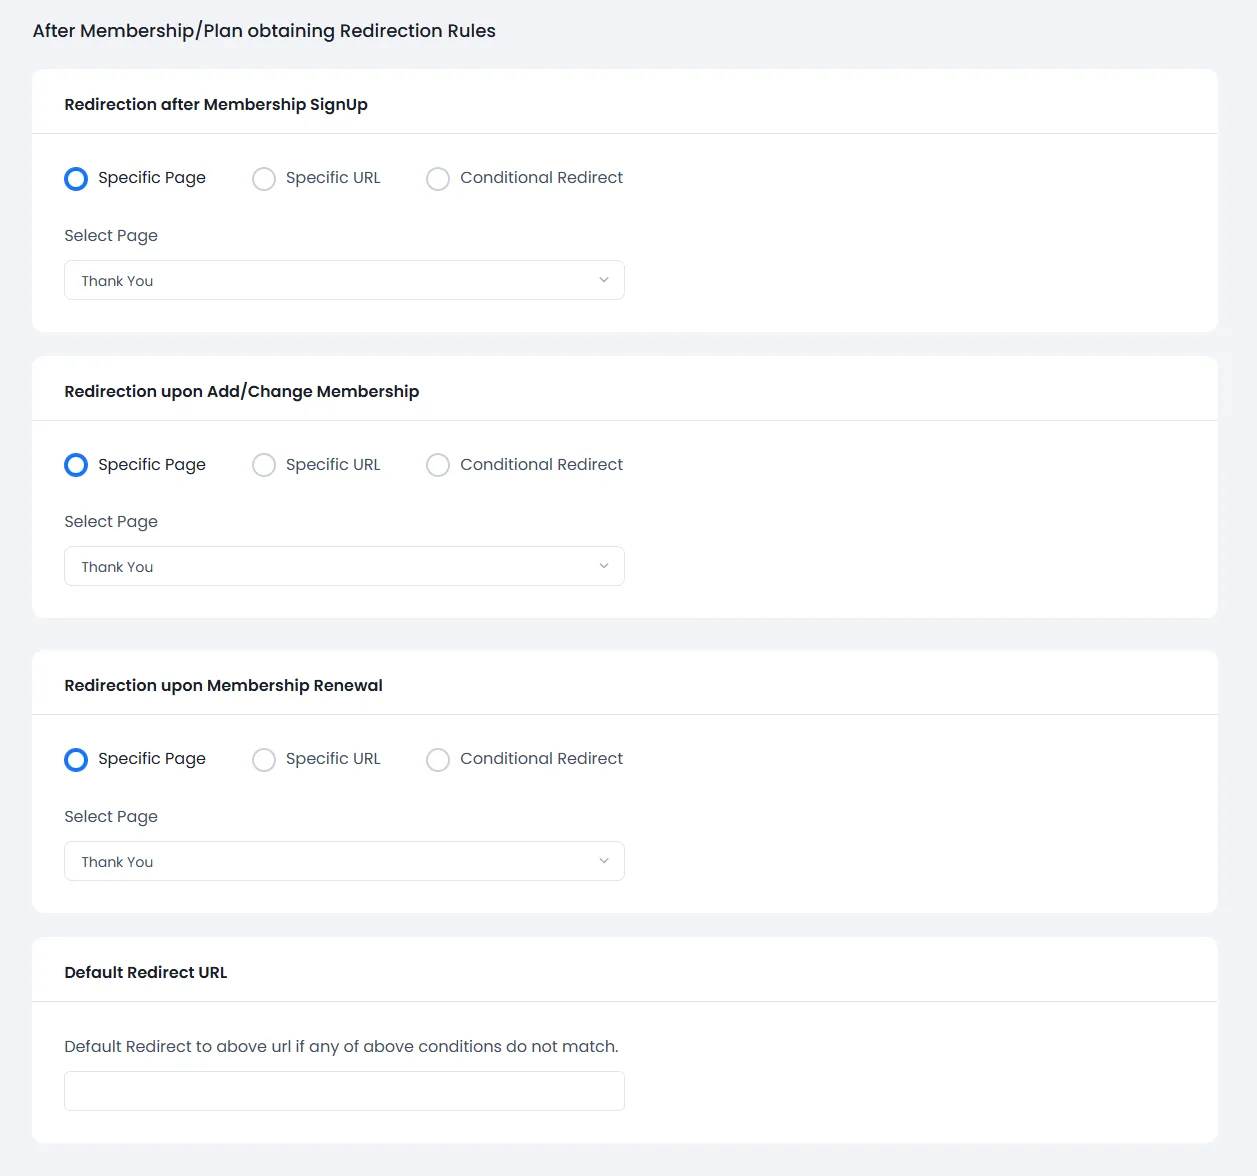This screenshot has width=1257, height=1176.
Task: Click the chevron on Renewal page selector
Action: pos(604,861)
